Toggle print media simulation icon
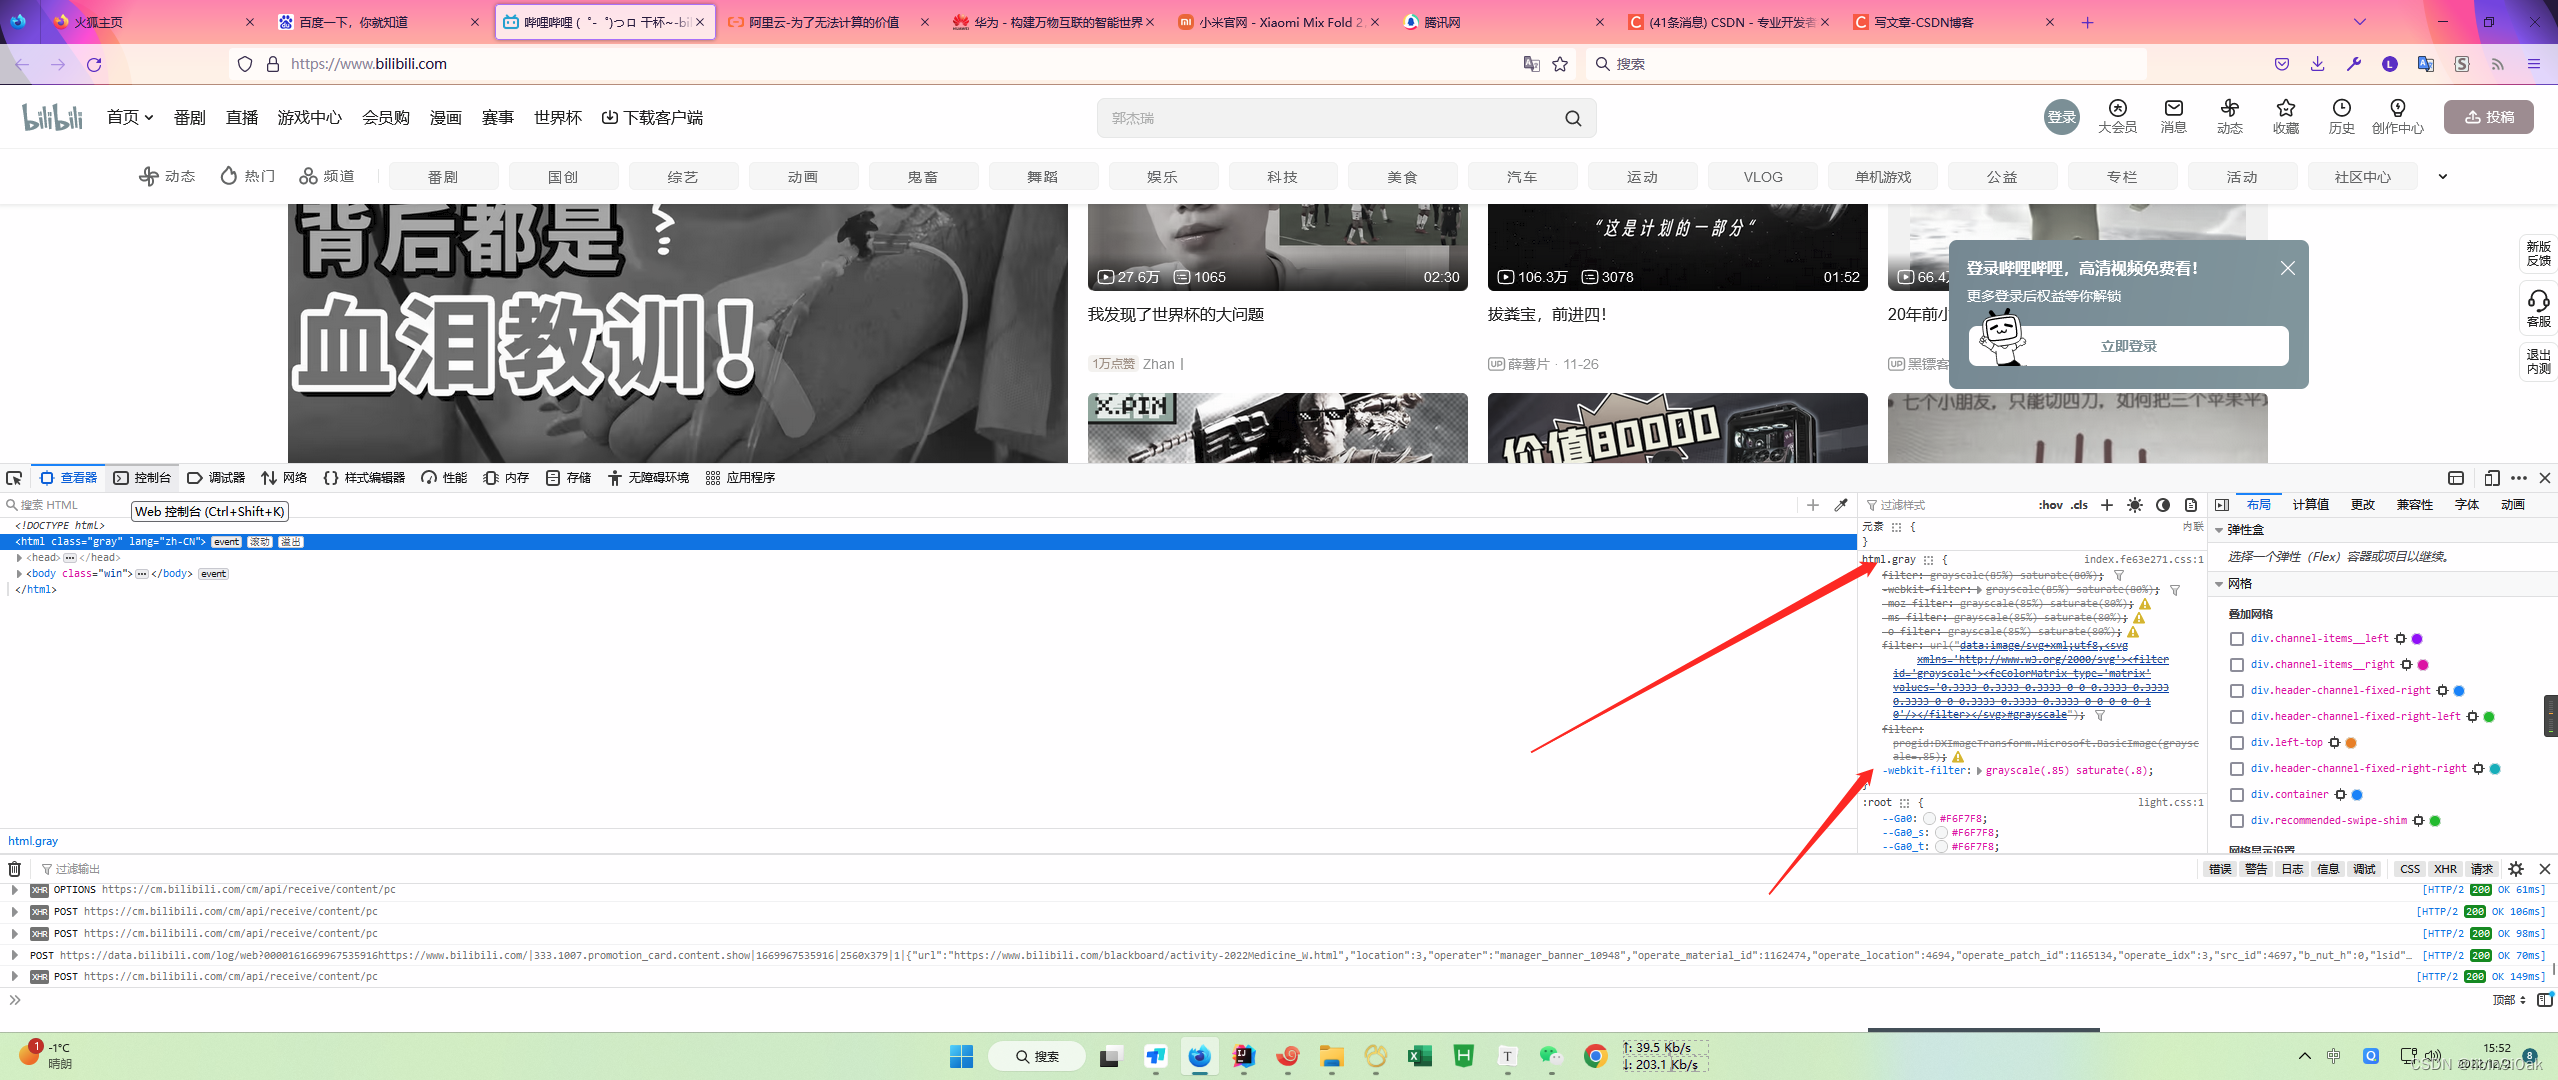The image size is (2558, 1080). point(2191,505)
